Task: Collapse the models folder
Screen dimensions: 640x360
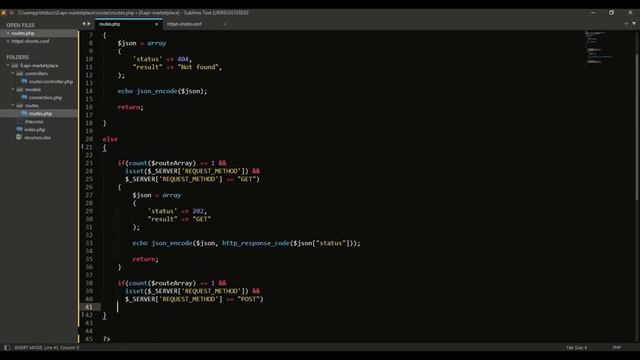Action: (13, 89)
